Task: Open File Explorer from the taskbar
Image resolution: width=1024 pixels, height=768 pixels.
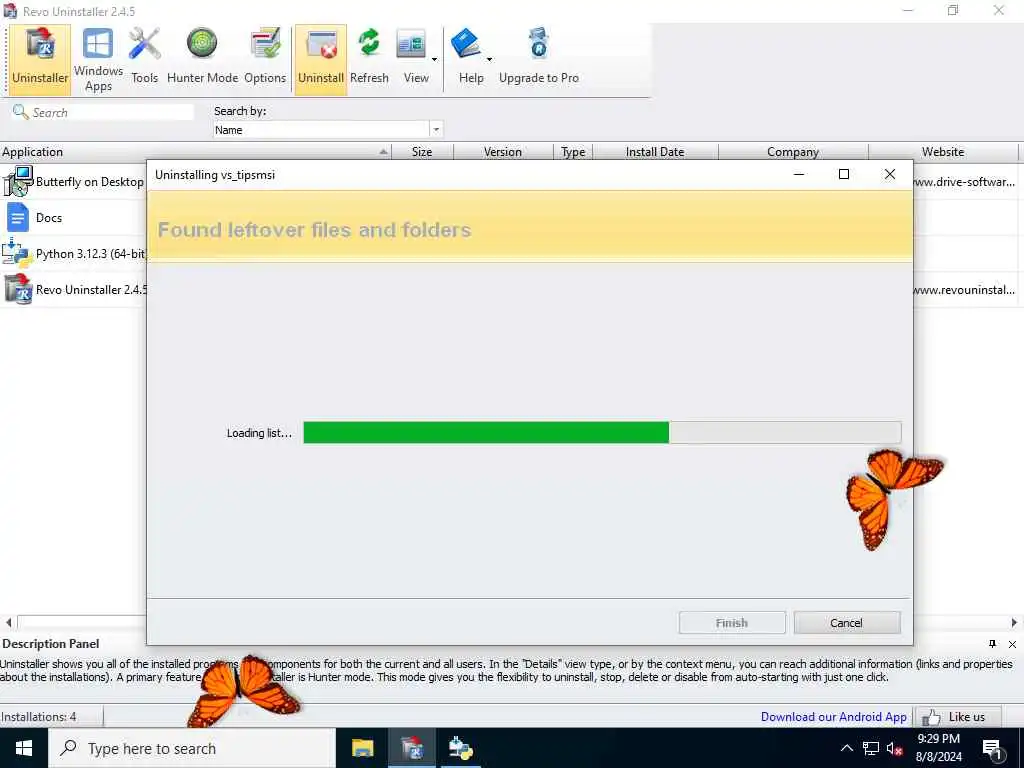Action: (x=362, y=748)
